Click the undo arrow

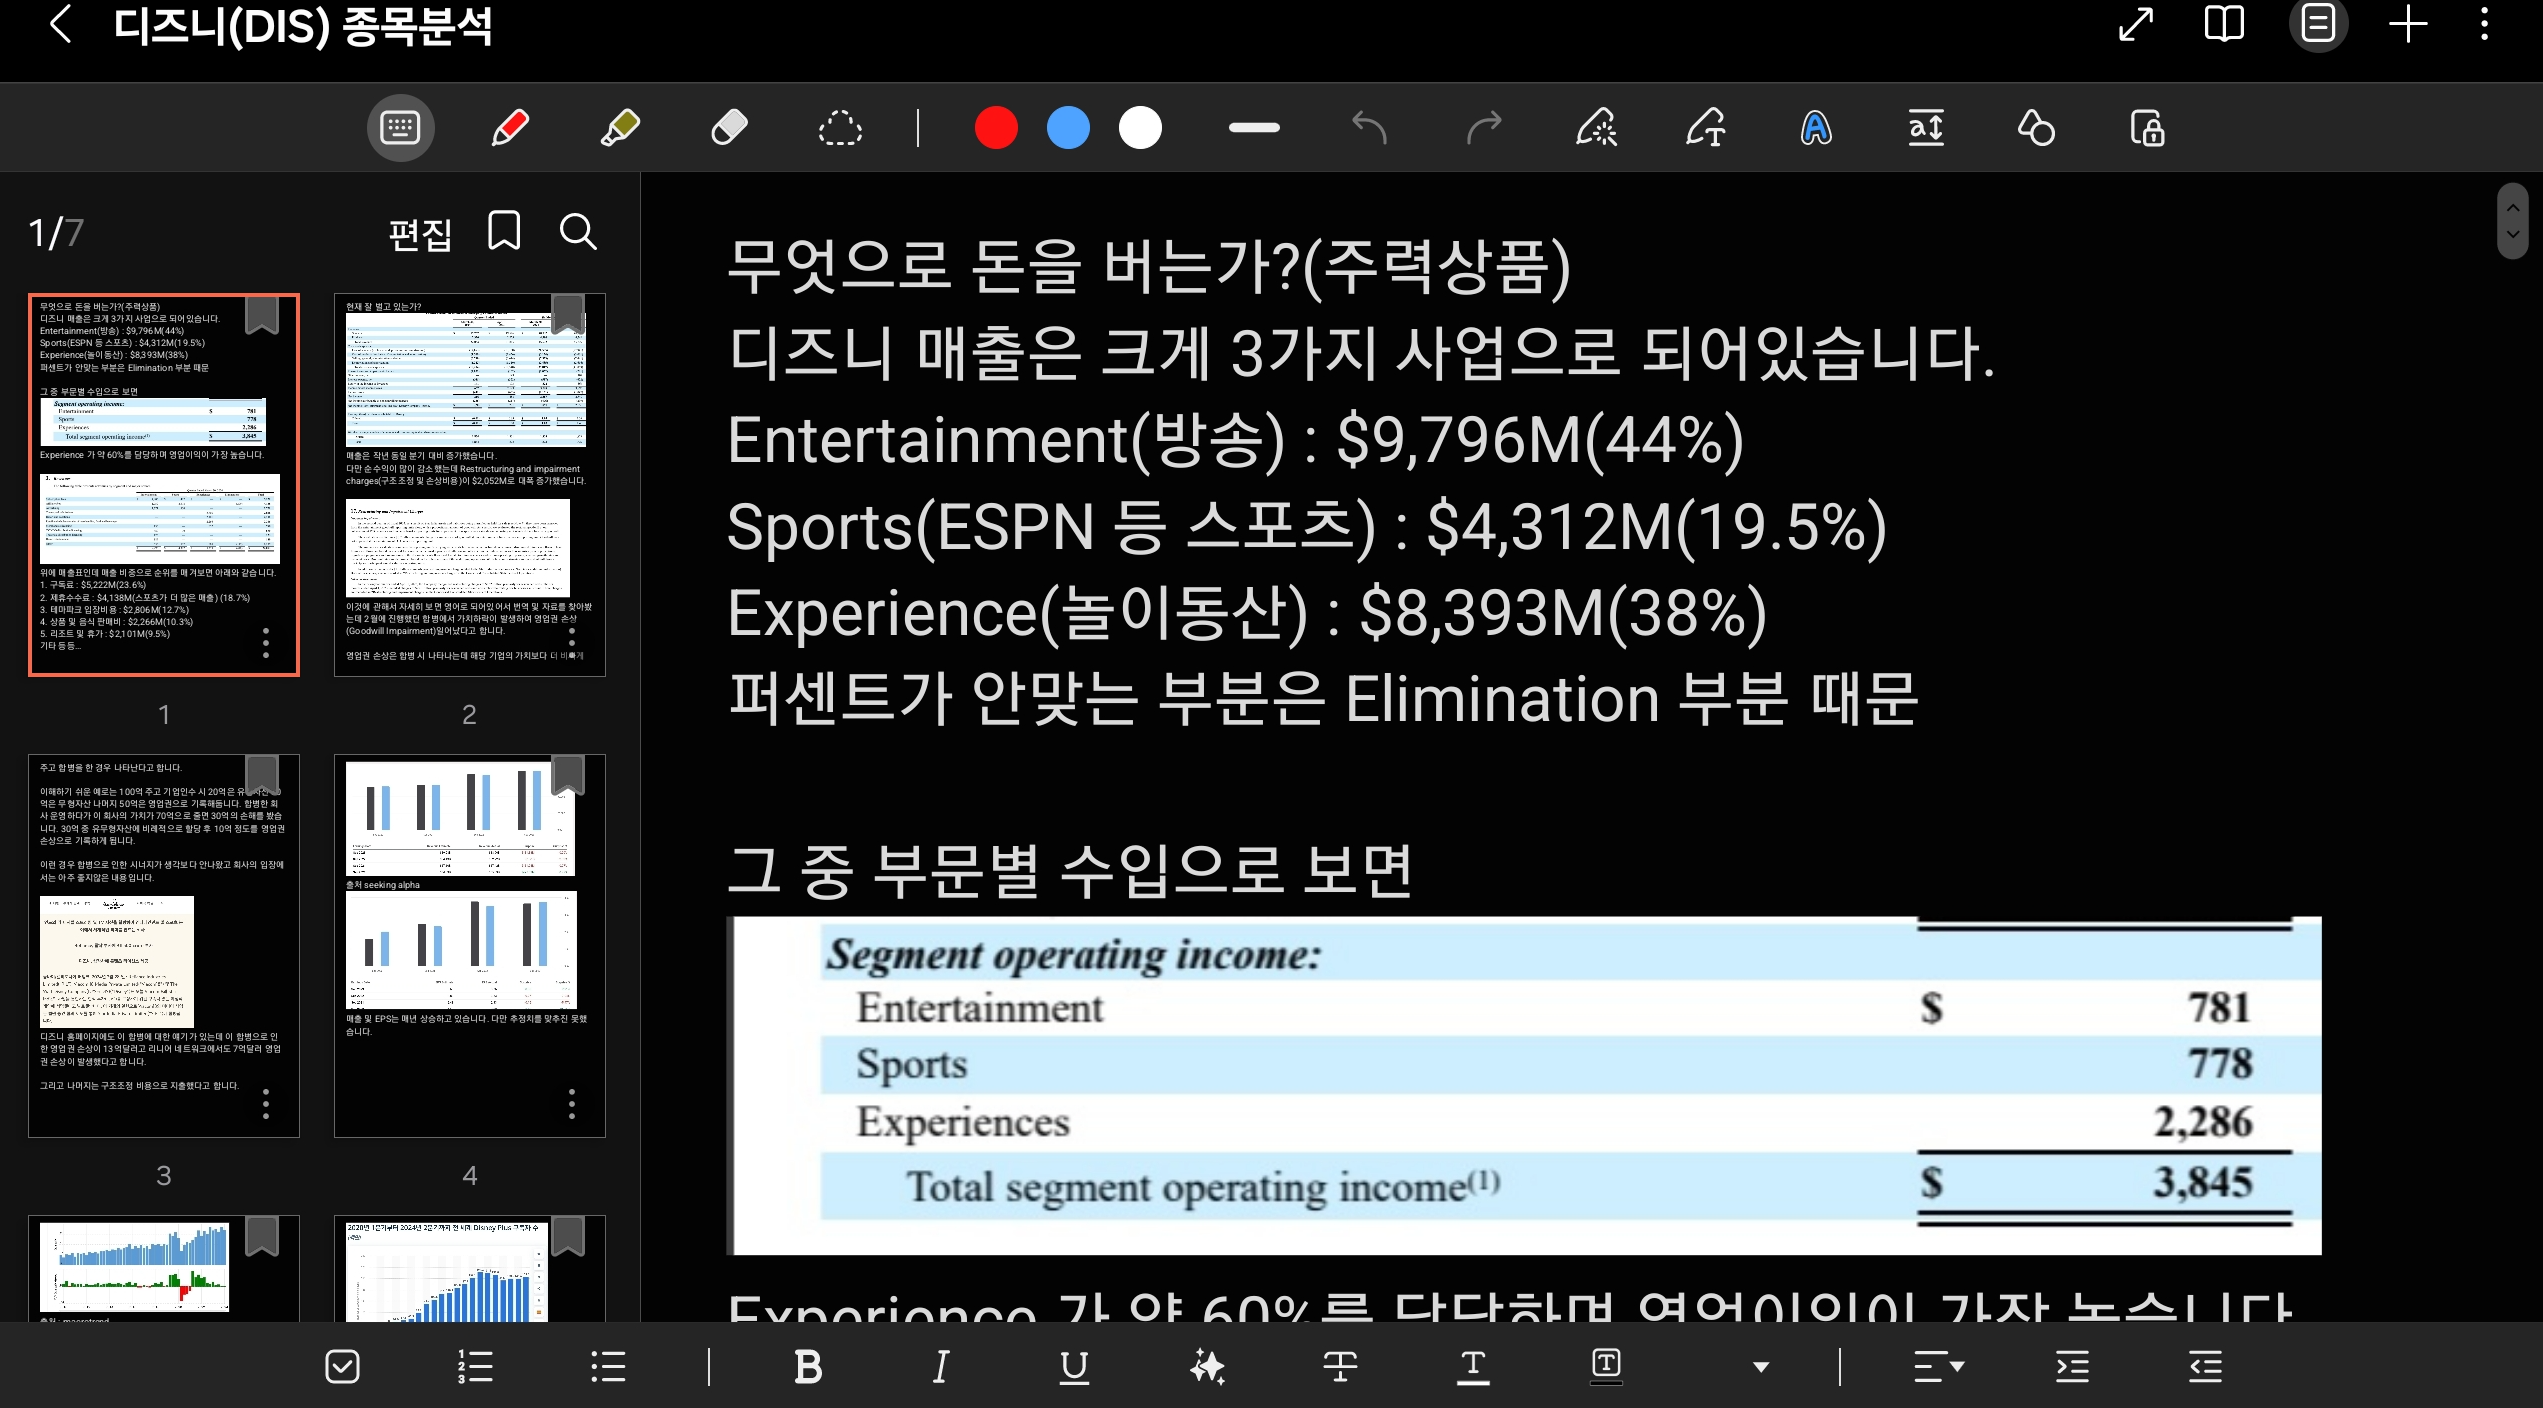[1369, 128]
